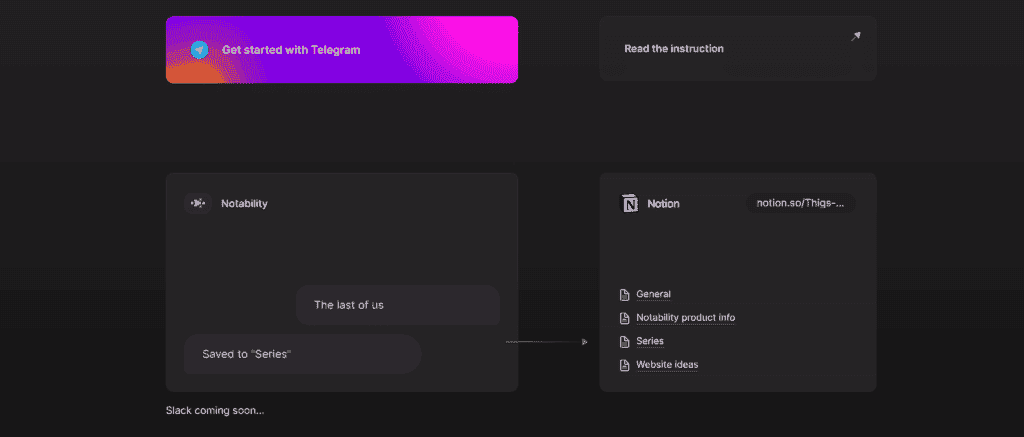The image size is (1024, 437).
Task: Click the page icon beside Website ideas
Action: tap(624, 365)
